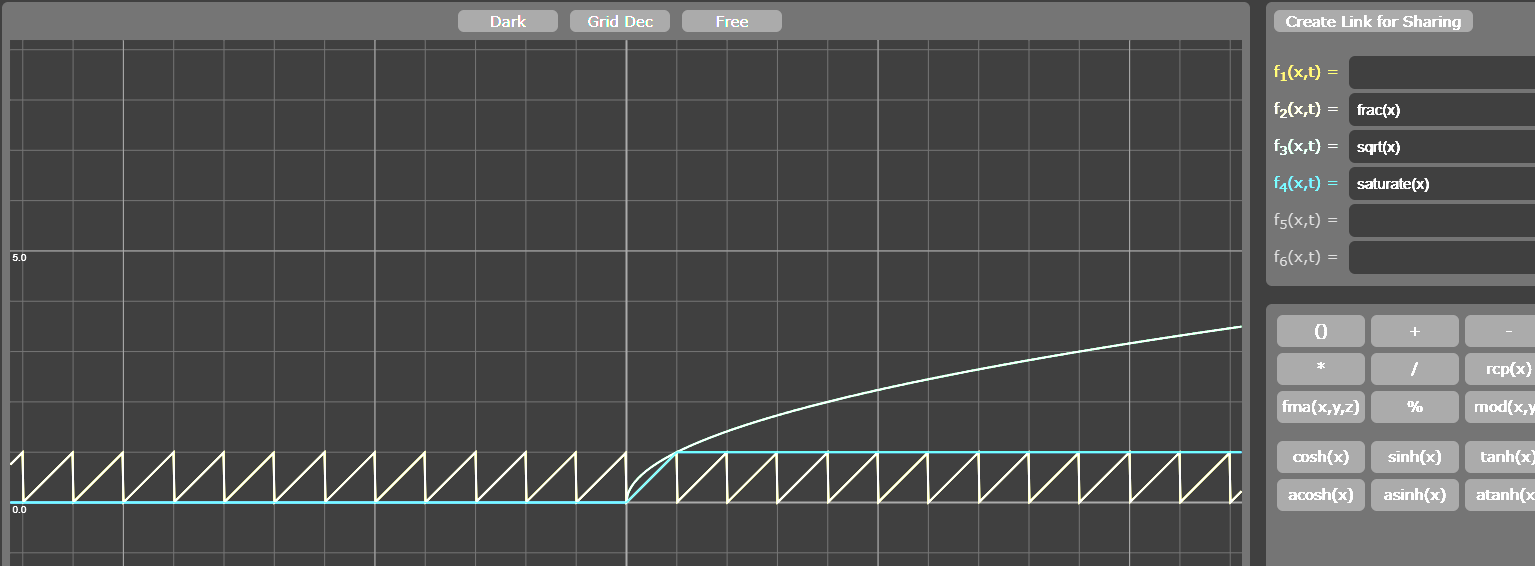This screenshot has height=566, width=1535.
Task: Insert the atanh(x) function
Action: [1500, 494]
